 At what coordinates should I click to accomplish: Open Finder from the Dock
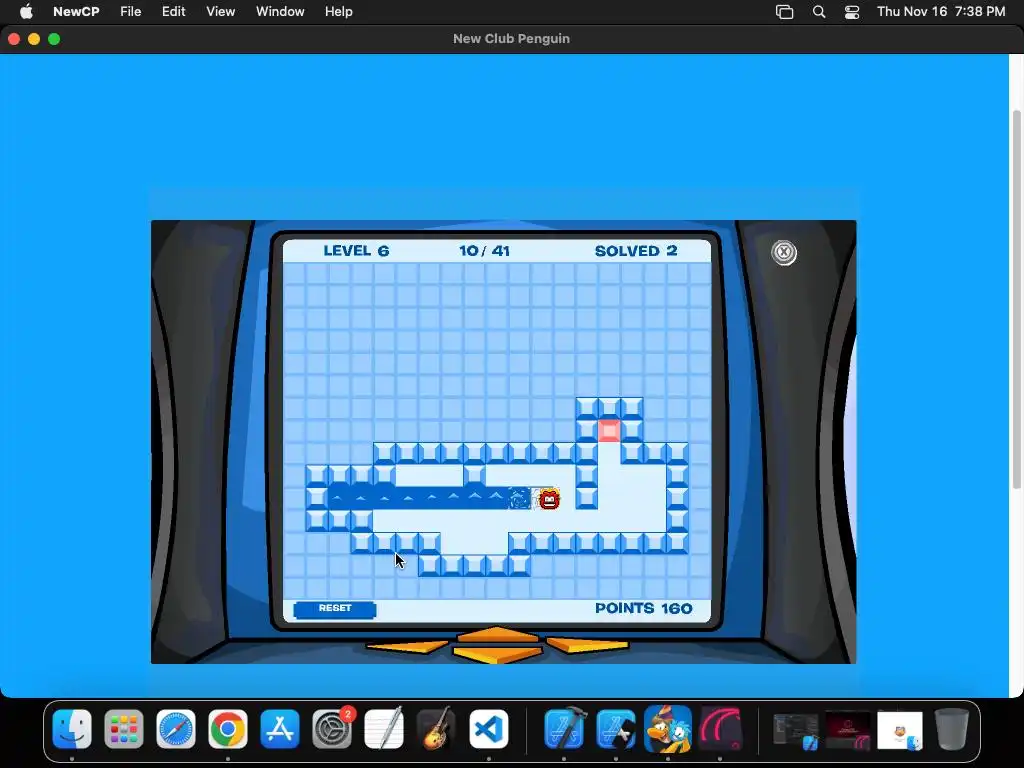click(72, 729)
